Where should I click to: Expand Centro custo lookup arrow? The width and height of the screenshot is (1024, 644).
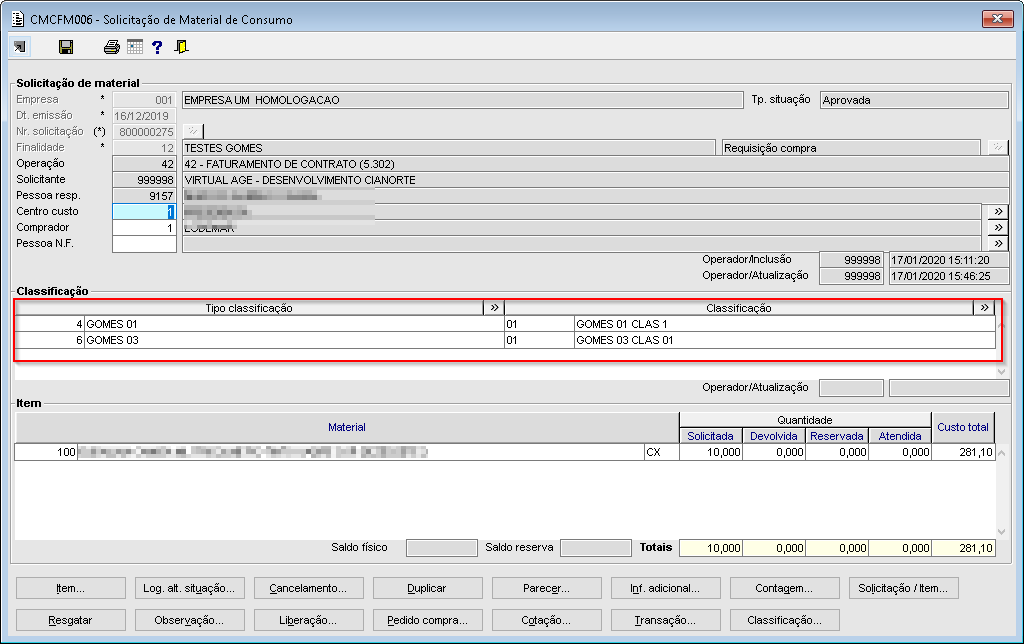click(x=997, y=212)
